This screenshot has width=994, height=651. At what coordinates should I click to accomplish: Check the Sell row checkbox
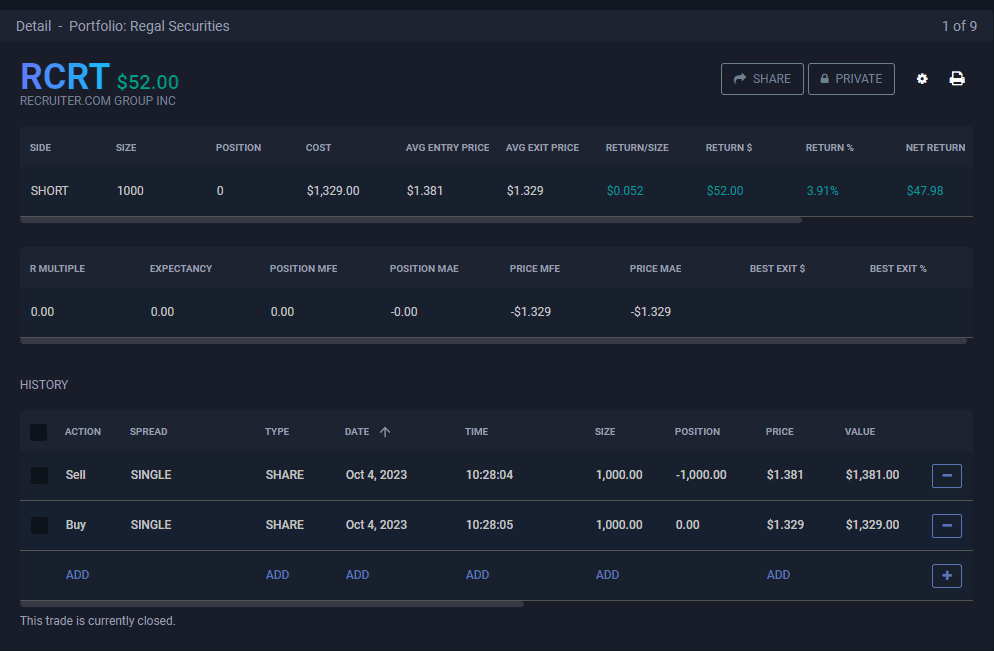[39, 475]
